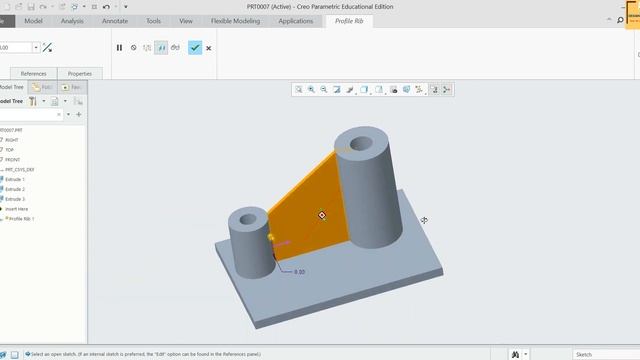The height and width of the screenshot is (360, 640).
Task: Click the Regenerate icon
Action: (x=75, y=7)
